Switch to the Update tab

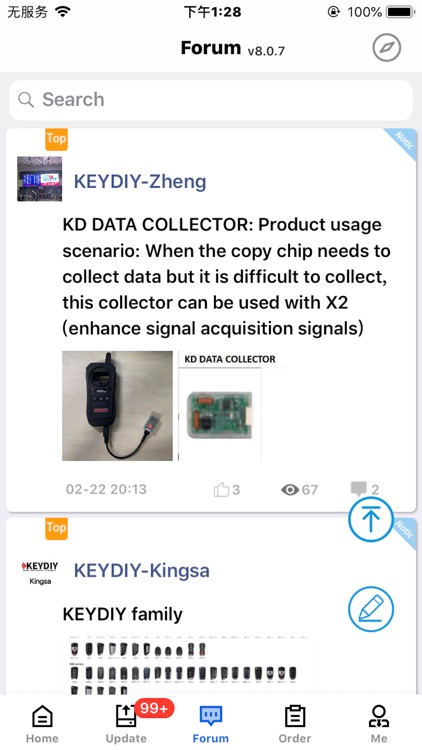(x=126, y=724)
